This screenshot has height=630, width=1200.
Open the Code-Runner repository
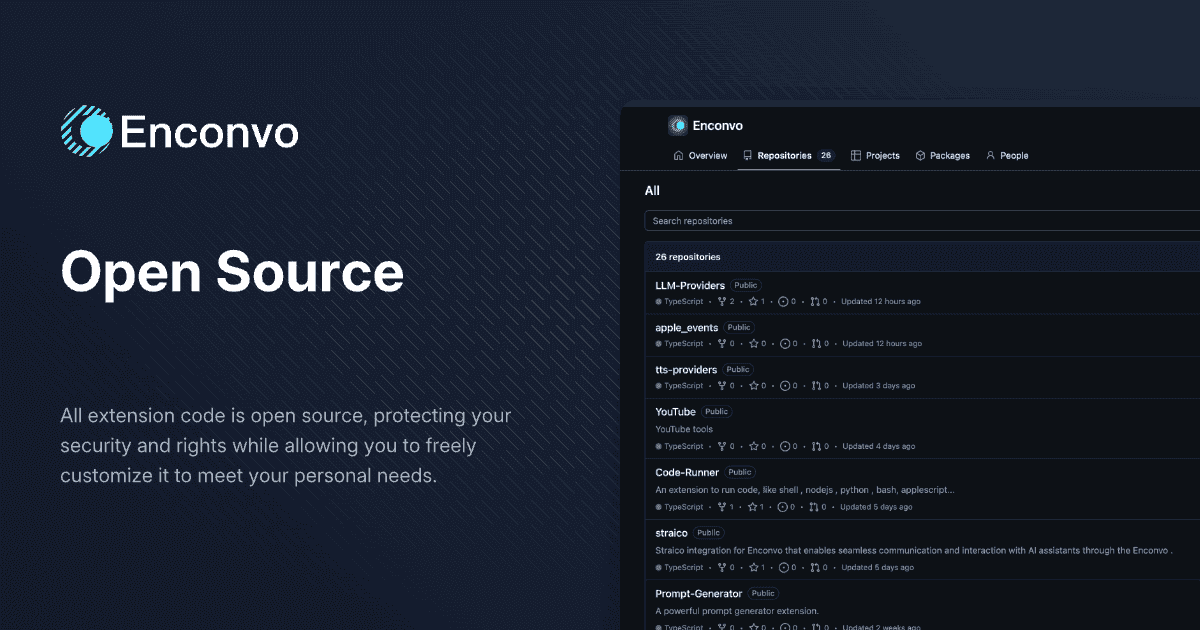coord(687,472)
